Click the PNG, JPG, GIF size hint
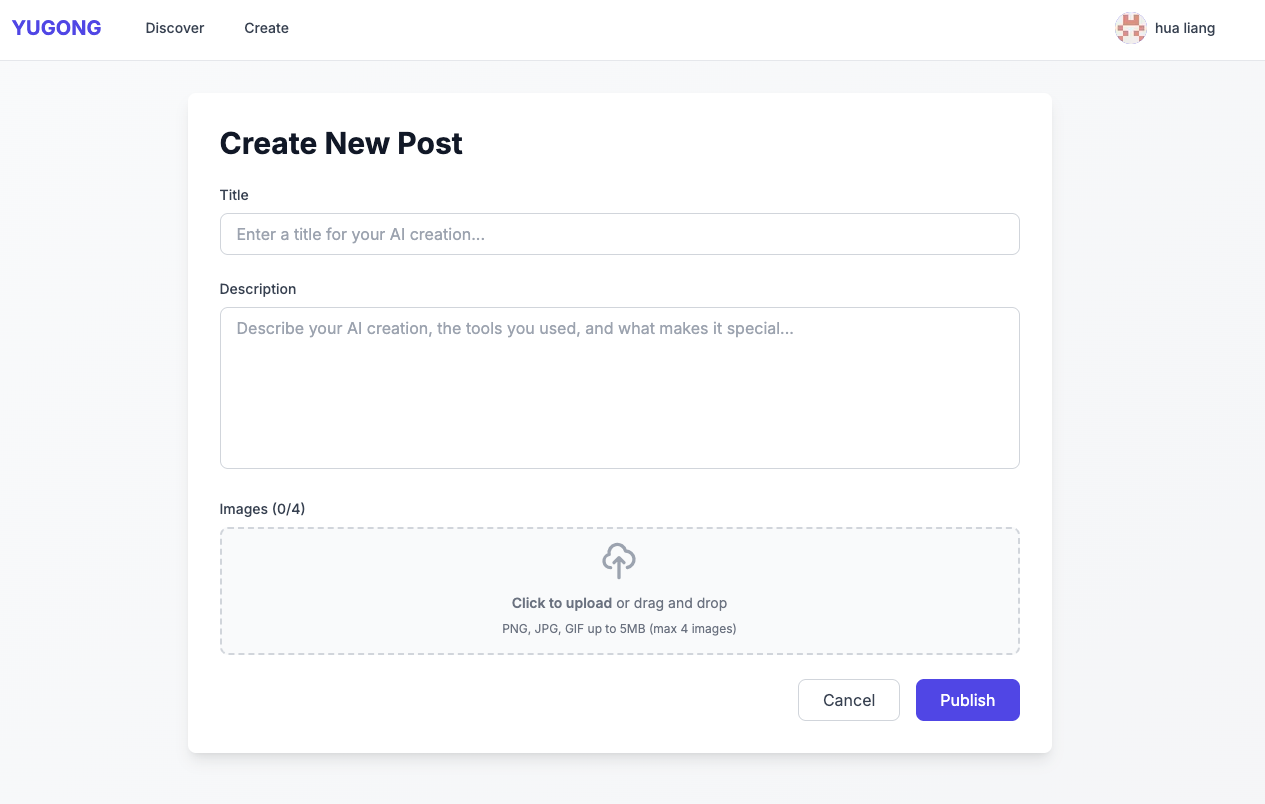Viewport: 1265px width, 804px height. point(619,629)
